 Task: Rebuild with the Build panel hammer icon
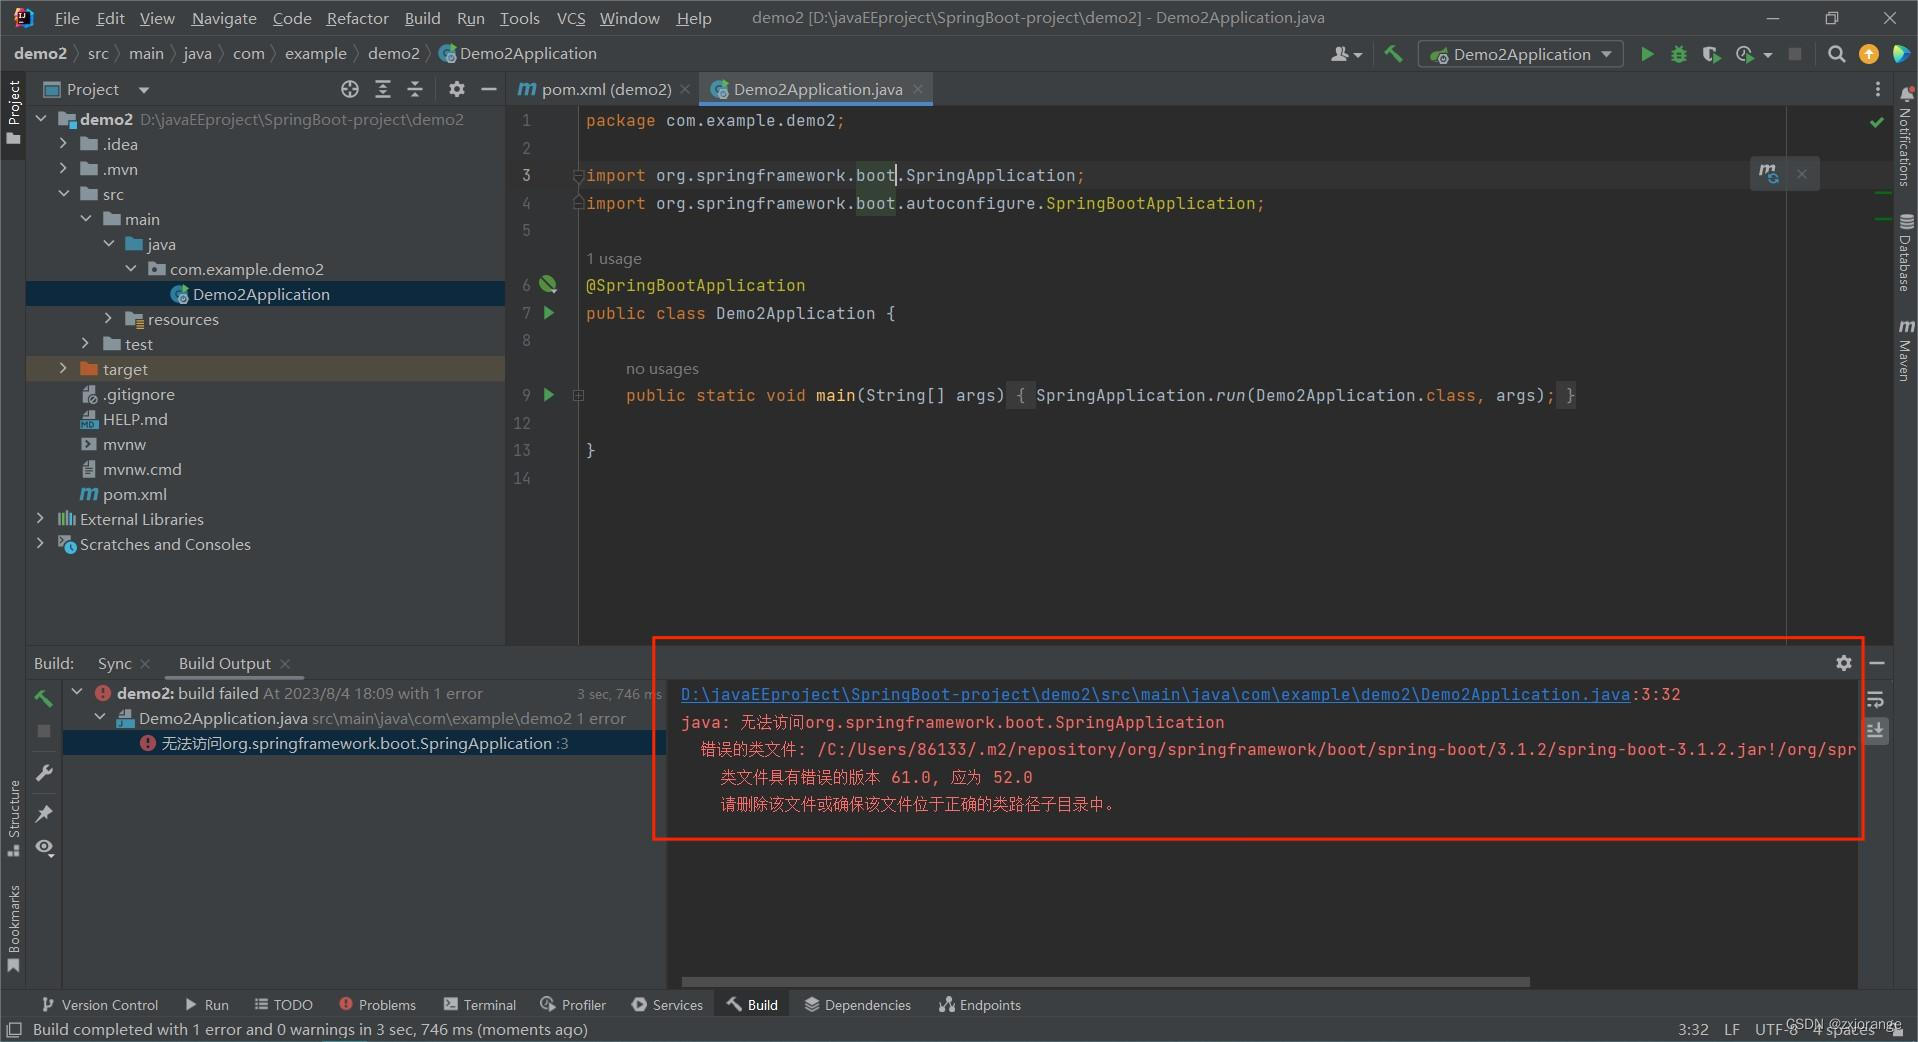(x=43, y=697)
